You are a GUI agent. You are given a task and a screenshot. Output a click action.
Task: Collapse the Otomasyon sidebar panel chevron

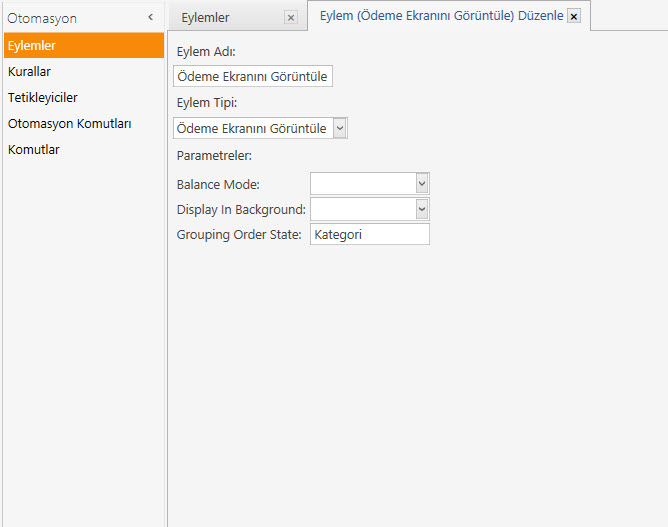[150, 17]
